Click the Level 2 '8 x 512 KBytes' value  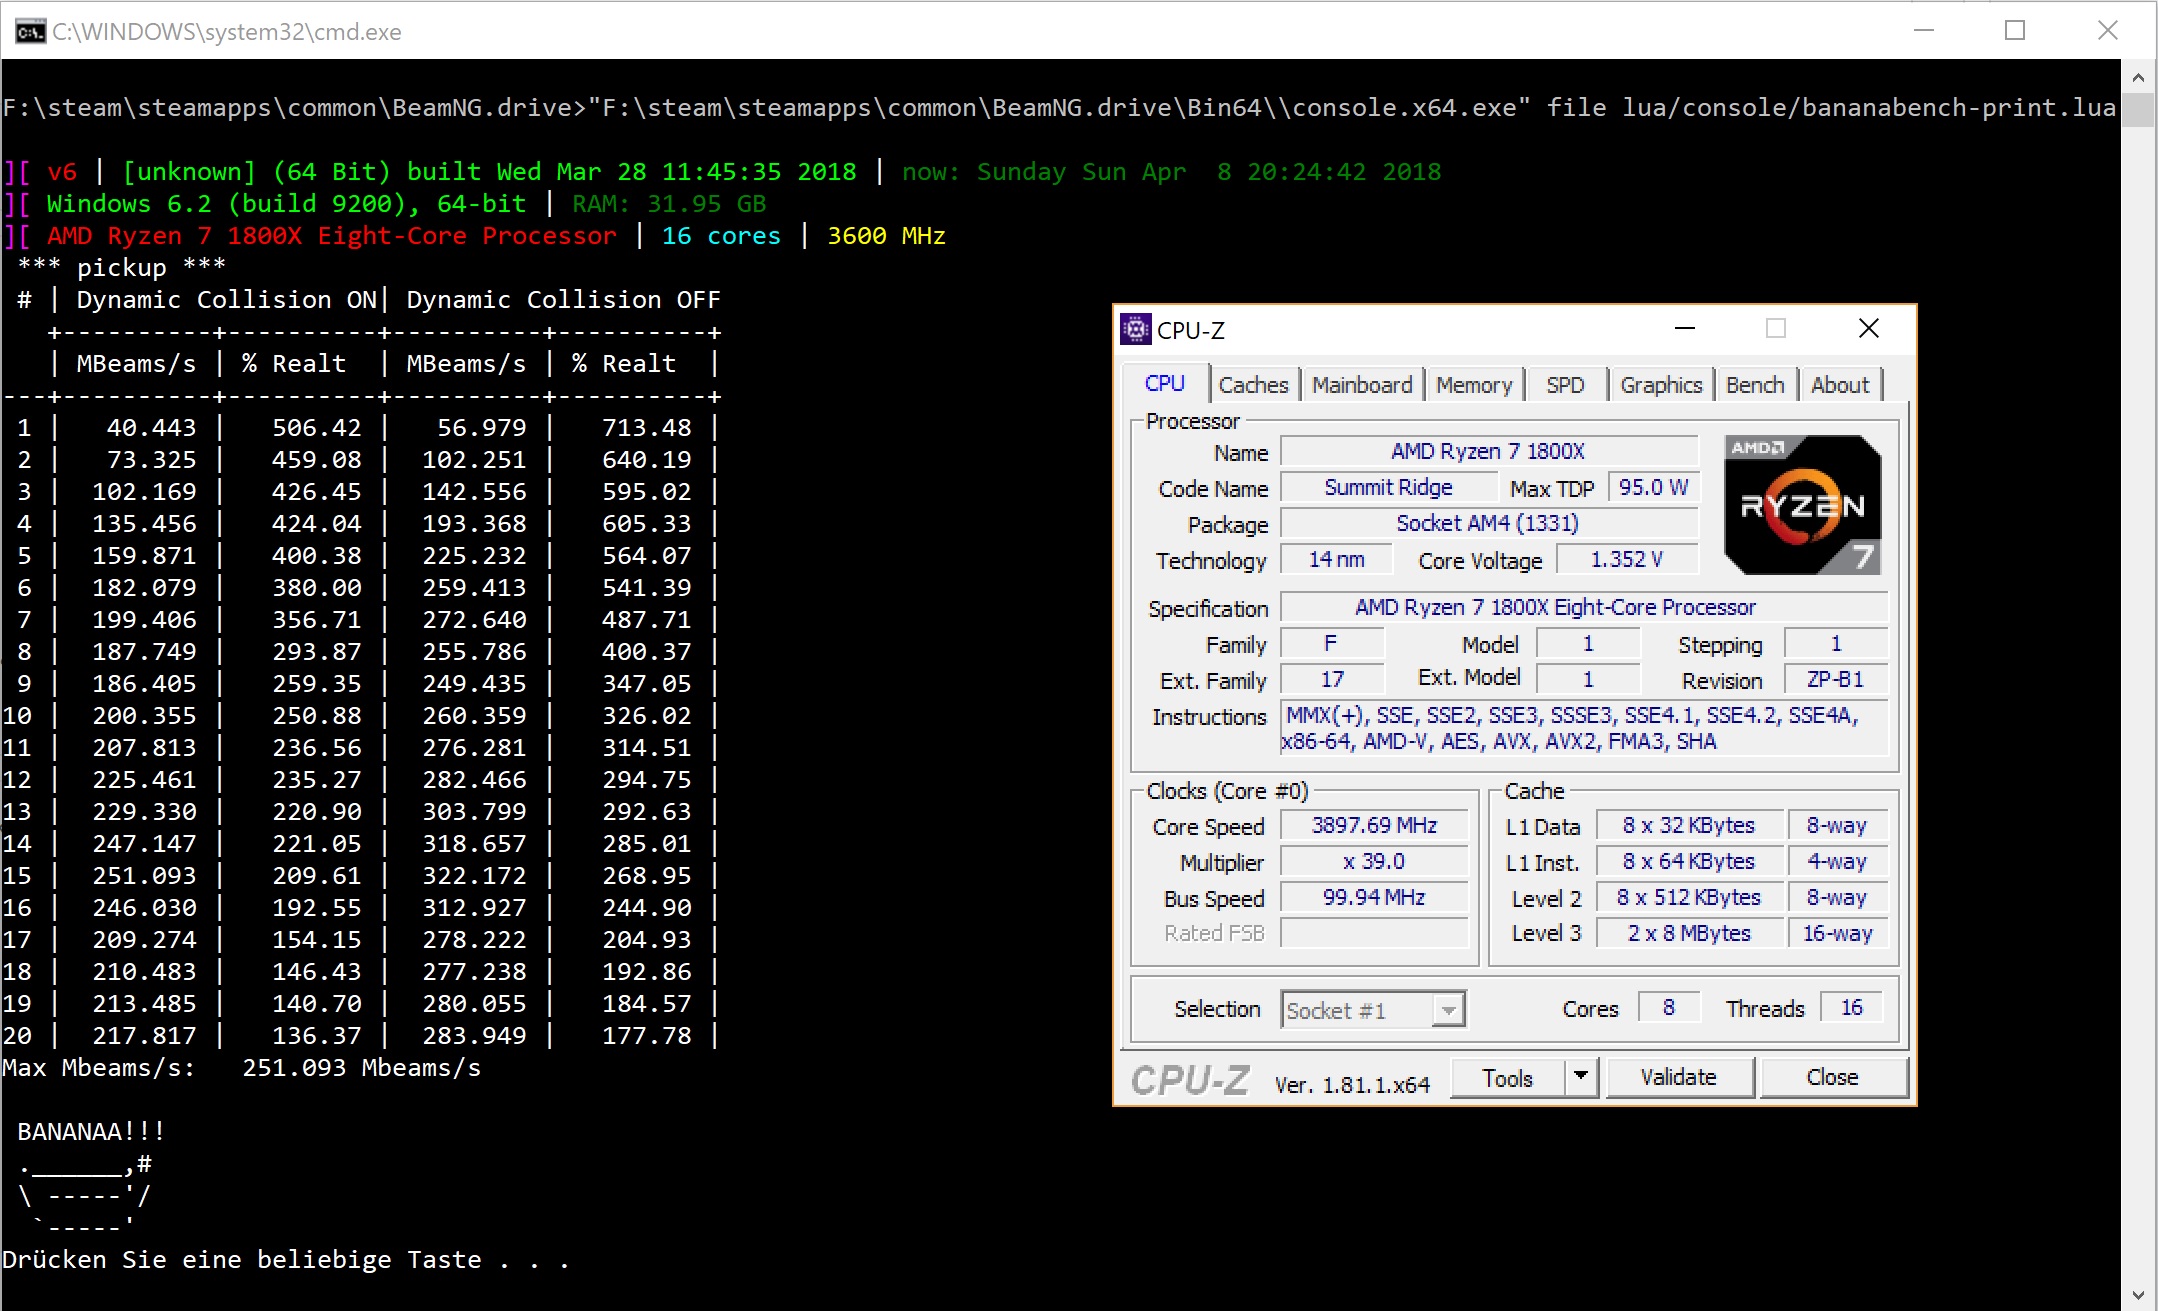[1689, 898]
